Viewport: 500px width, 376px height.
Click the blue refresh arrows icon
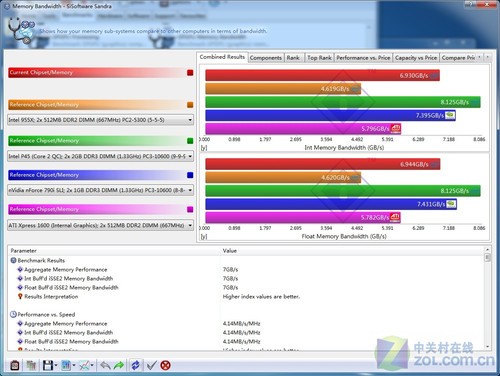coord(136,365)
